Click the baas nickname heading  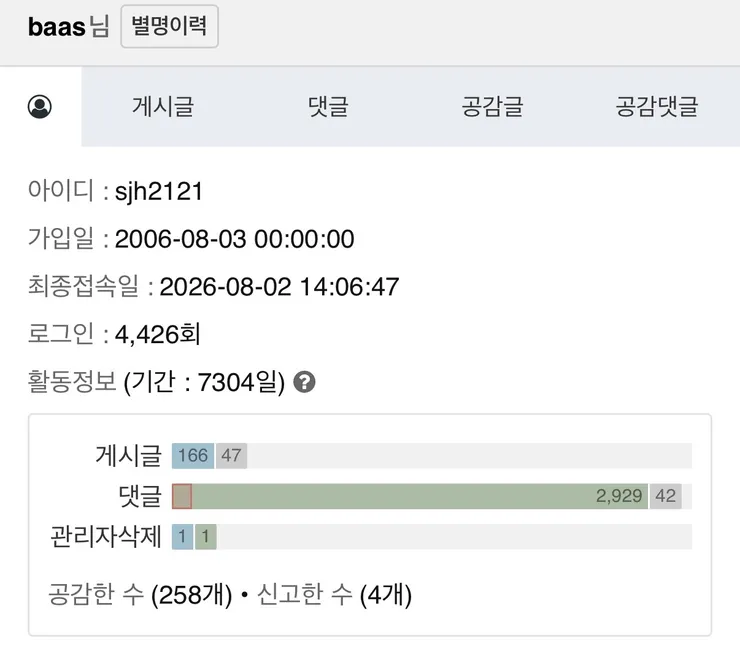[x=57, y=26]
